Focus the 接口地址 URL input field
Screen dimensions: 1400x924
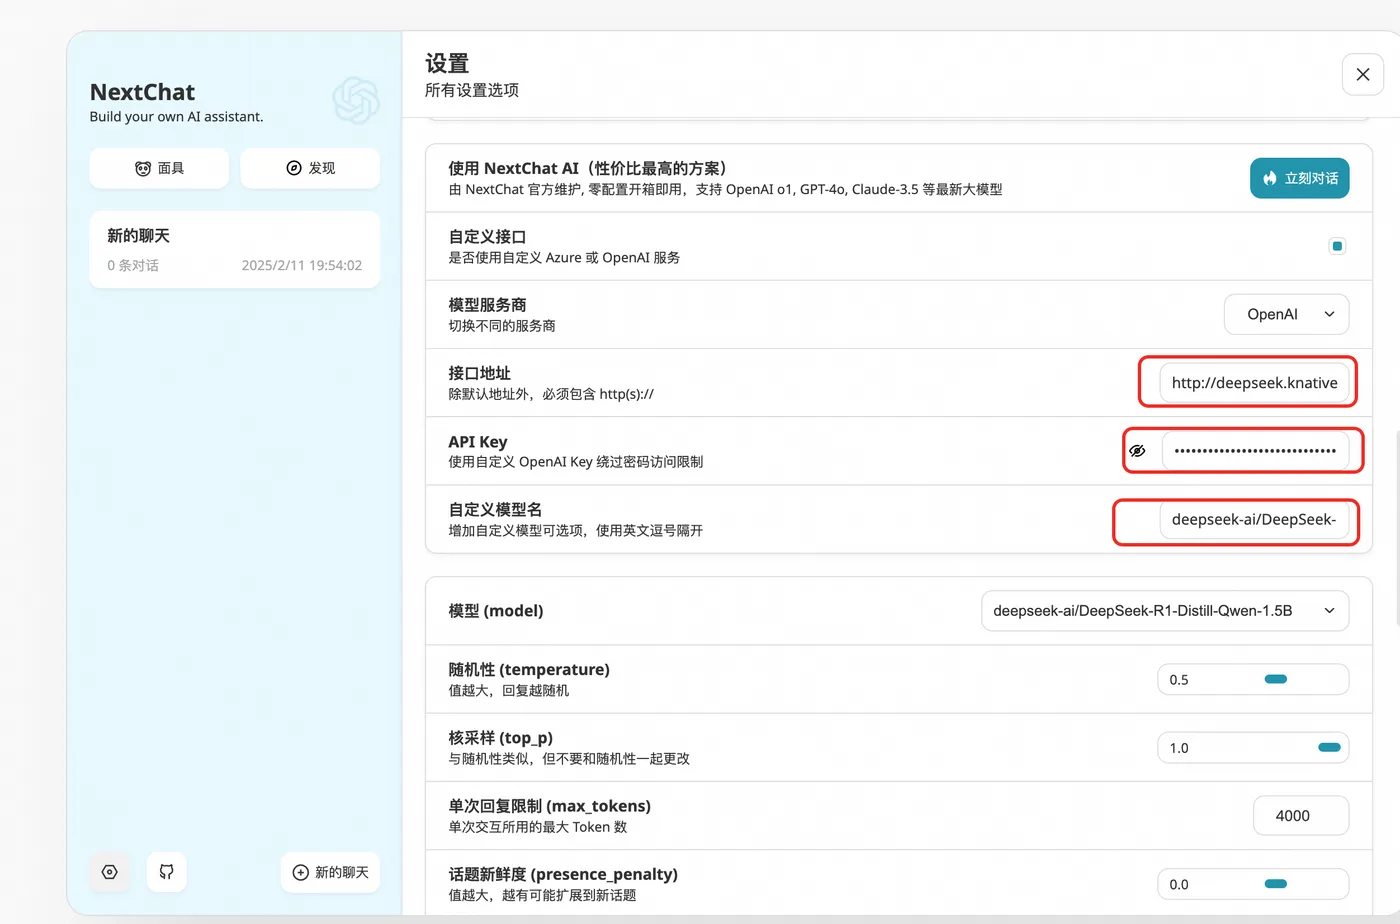tap(1254, 382)
